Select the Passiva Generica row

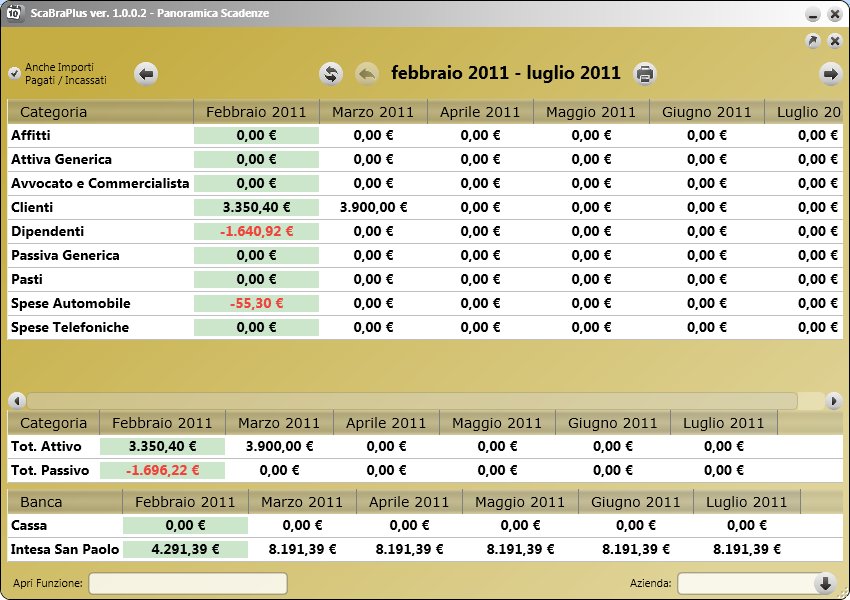pos(425,255)
